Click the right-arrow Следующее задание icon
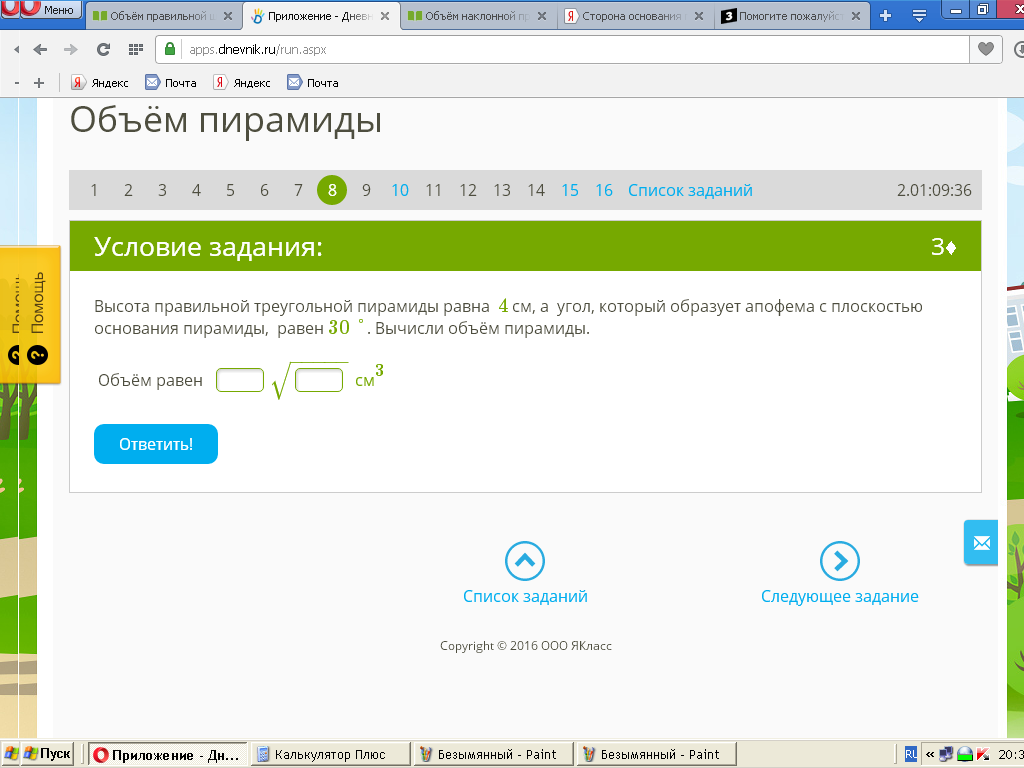The image size is (1024, 768). coord(839,561)
